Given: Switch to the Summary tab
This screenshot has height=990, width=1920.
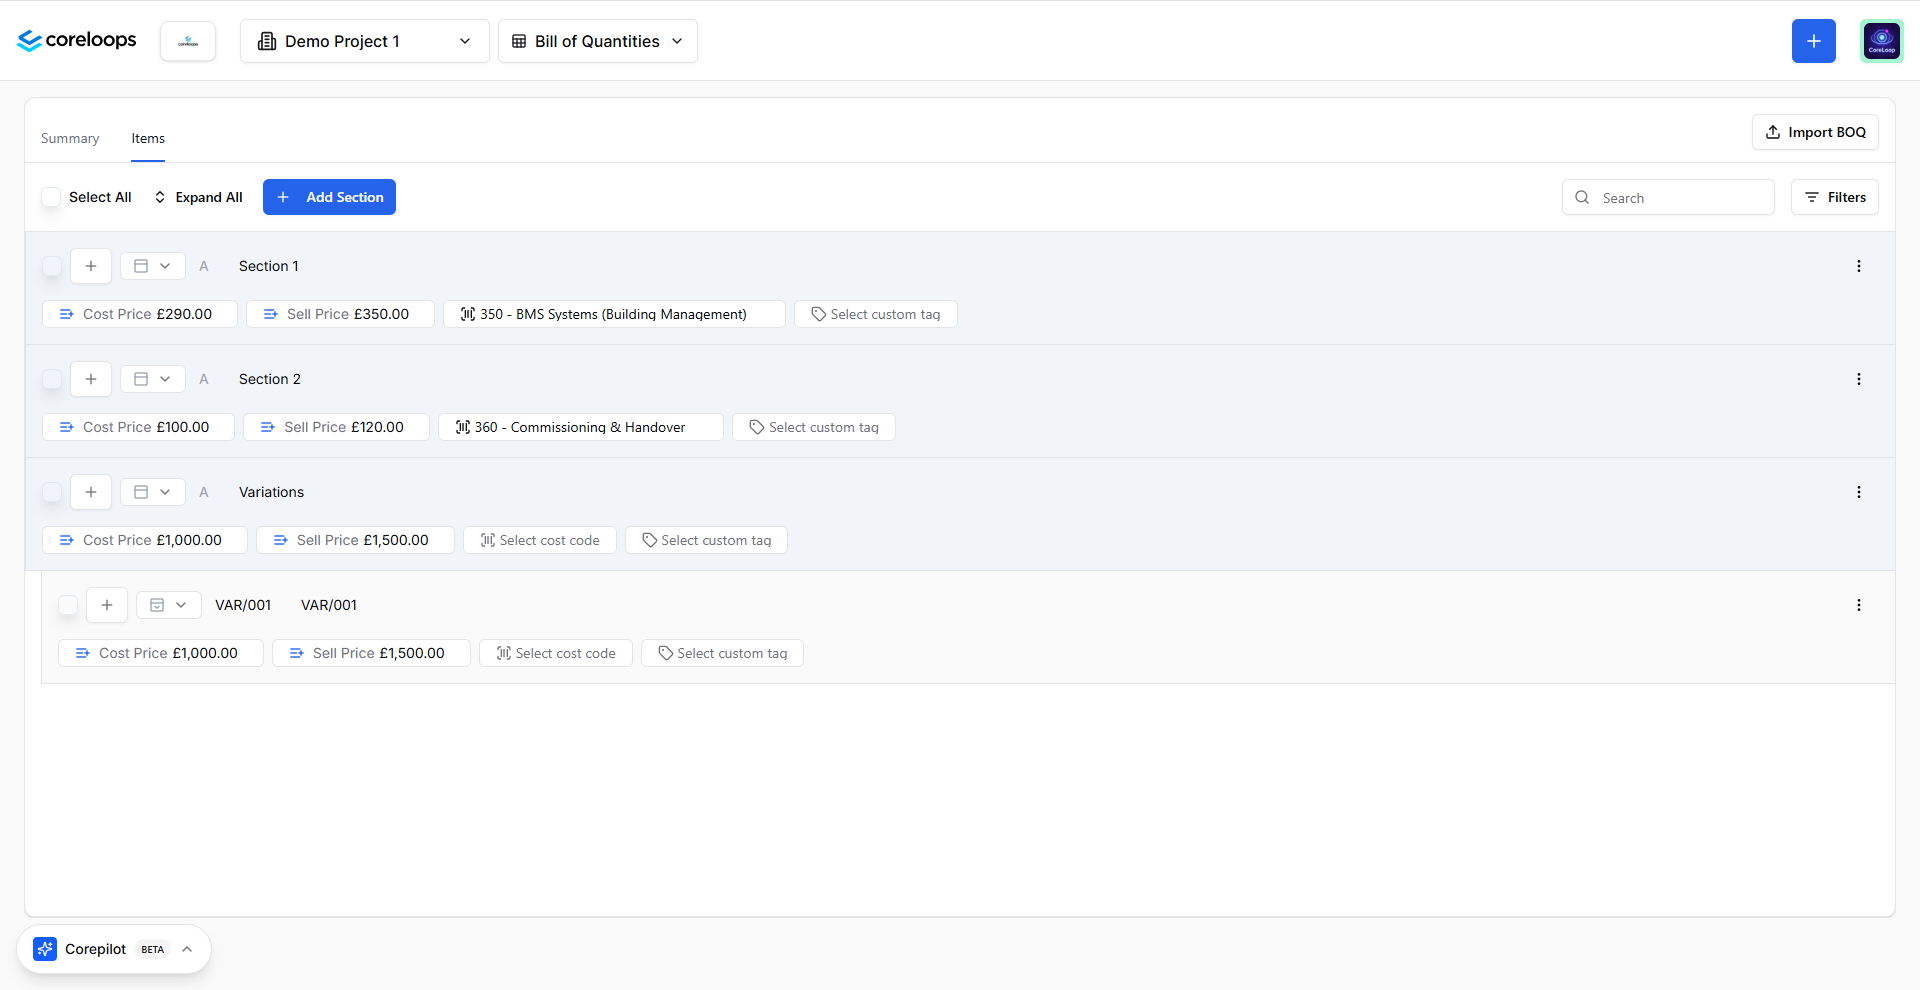Looking at the screenshot, I should pos(70,138).
